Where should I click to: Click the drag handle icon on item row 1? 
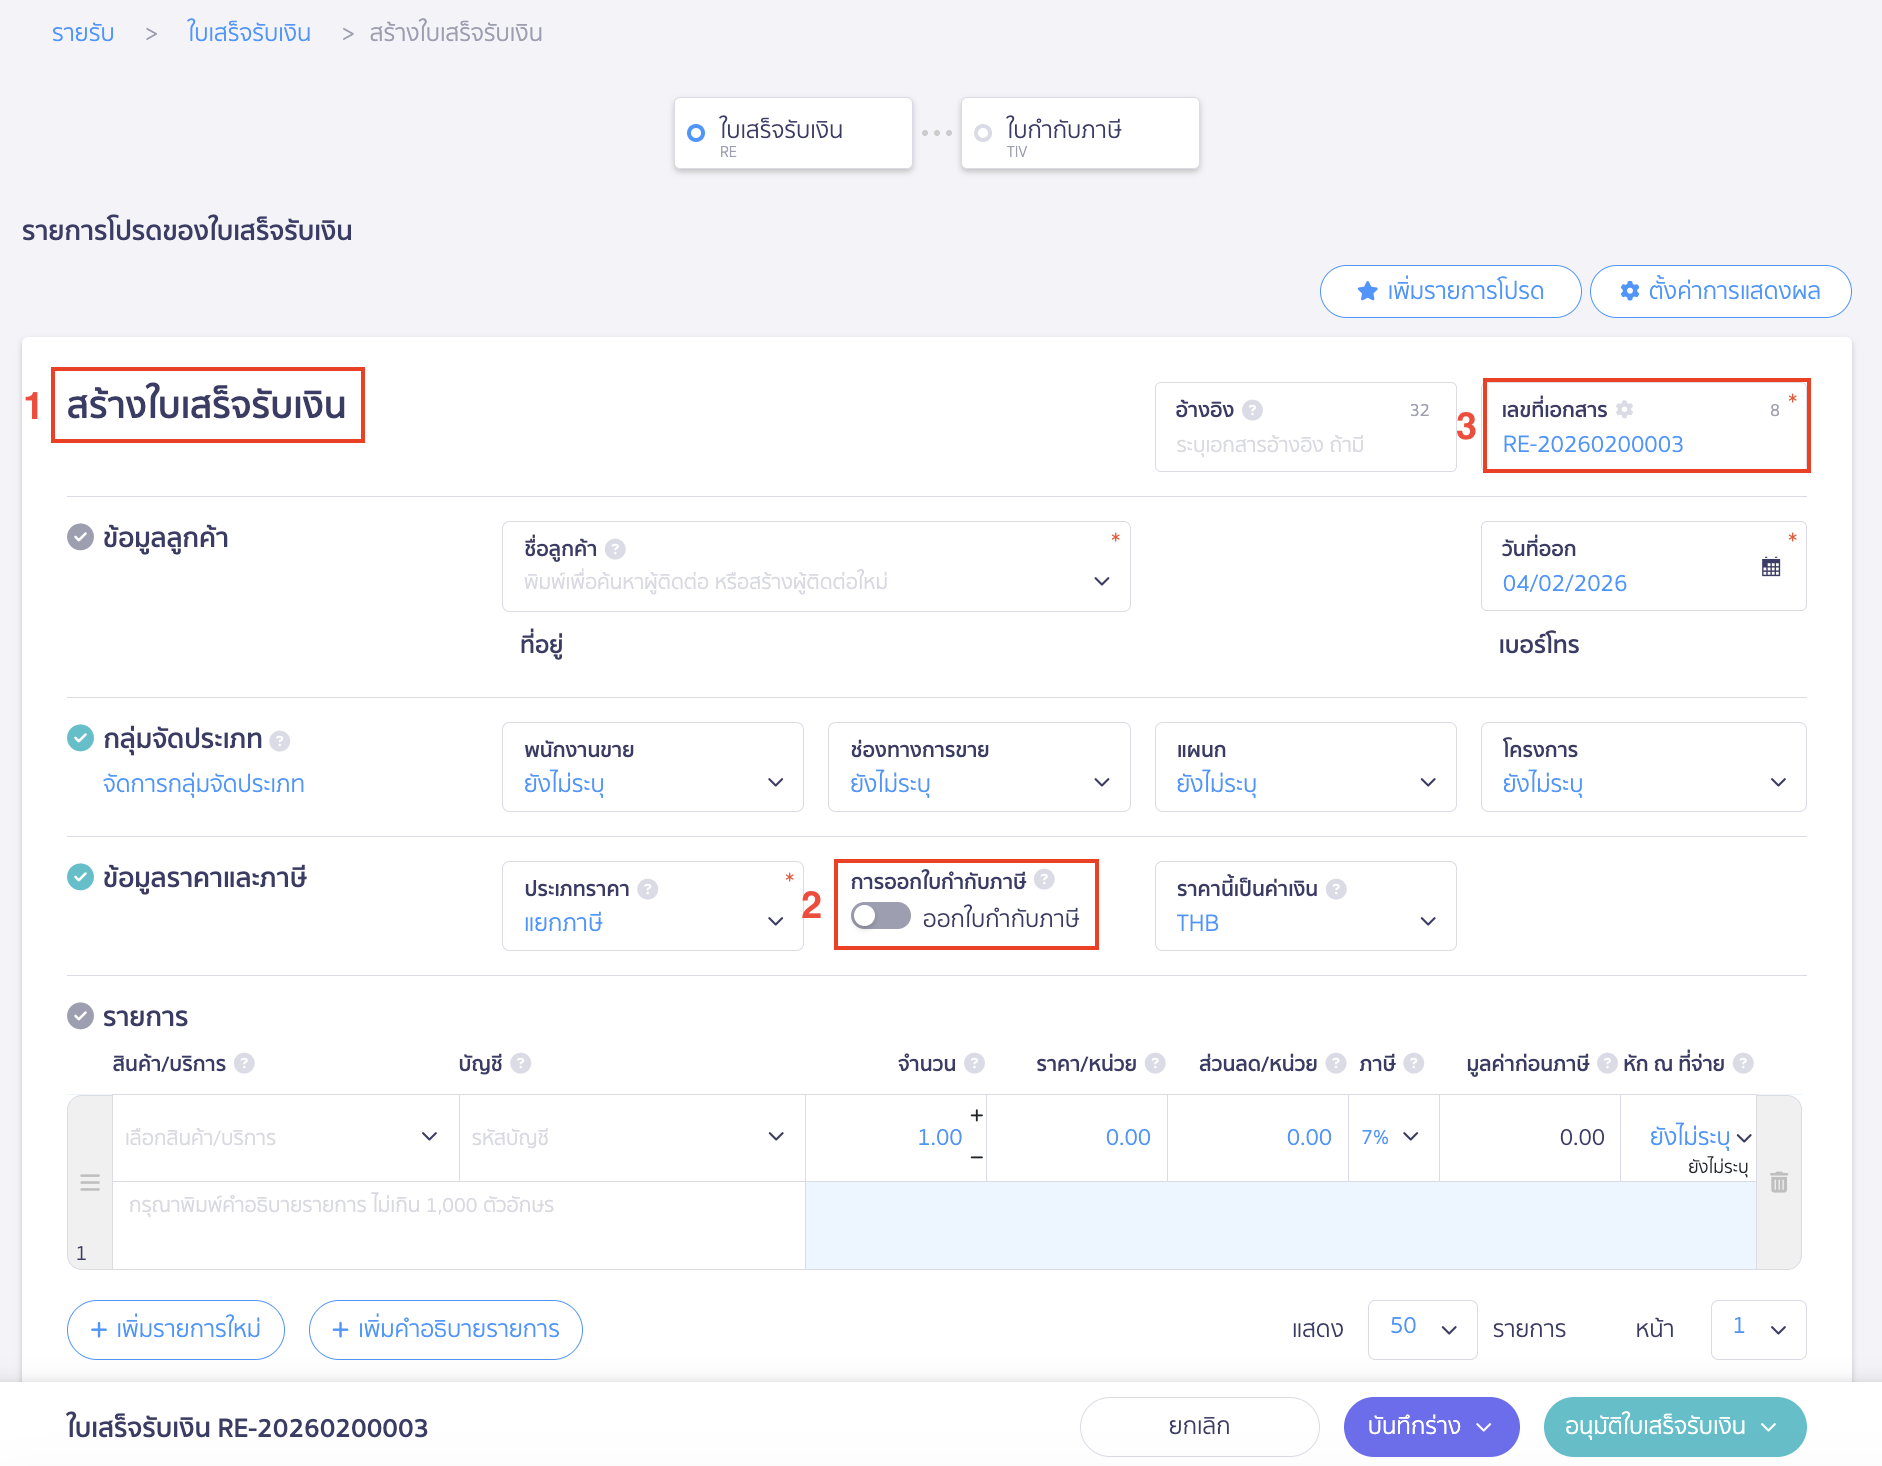[x=90, y=1183]
